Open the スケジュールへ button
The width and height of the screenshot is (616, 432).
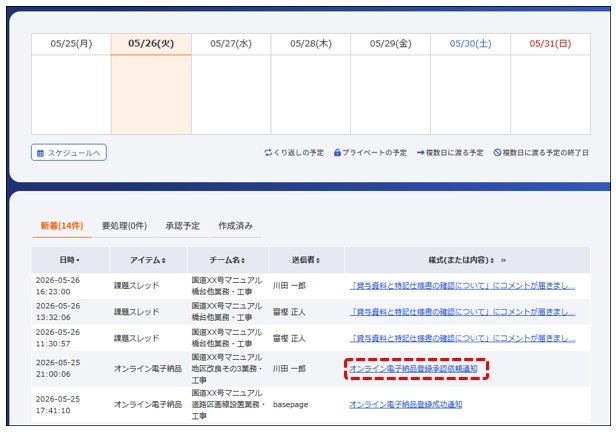click(x=69, y=153)
